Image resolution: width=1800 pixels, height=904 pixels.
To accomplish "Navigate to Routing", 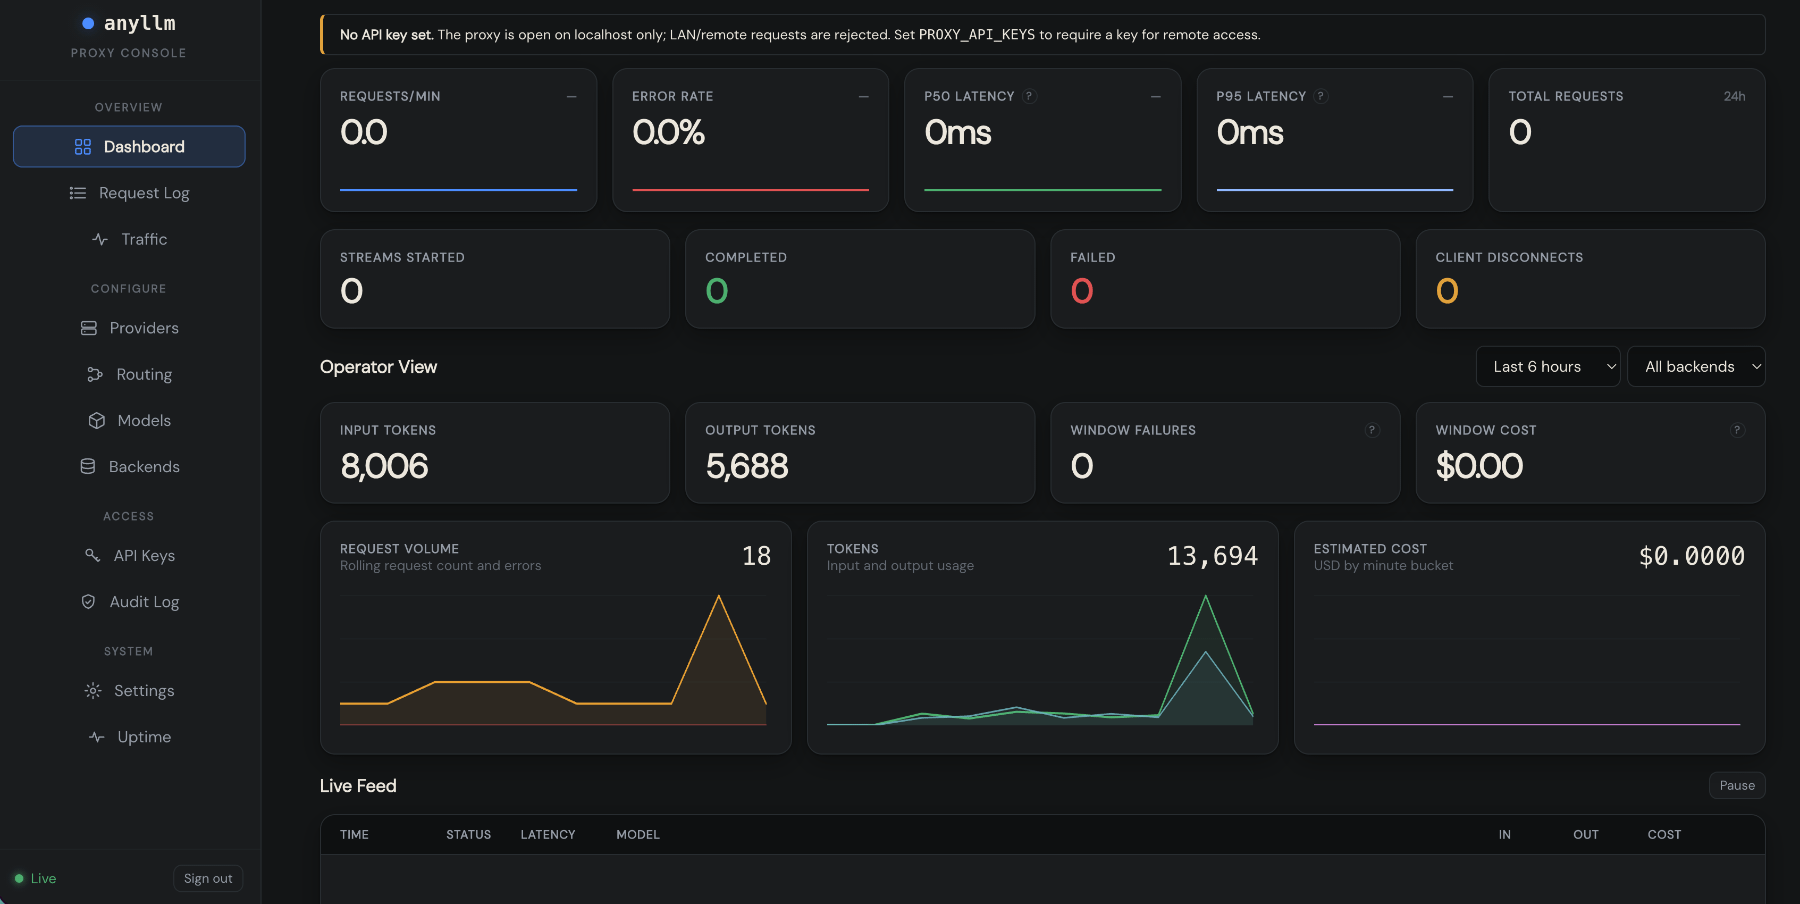I will pos(129,374).
